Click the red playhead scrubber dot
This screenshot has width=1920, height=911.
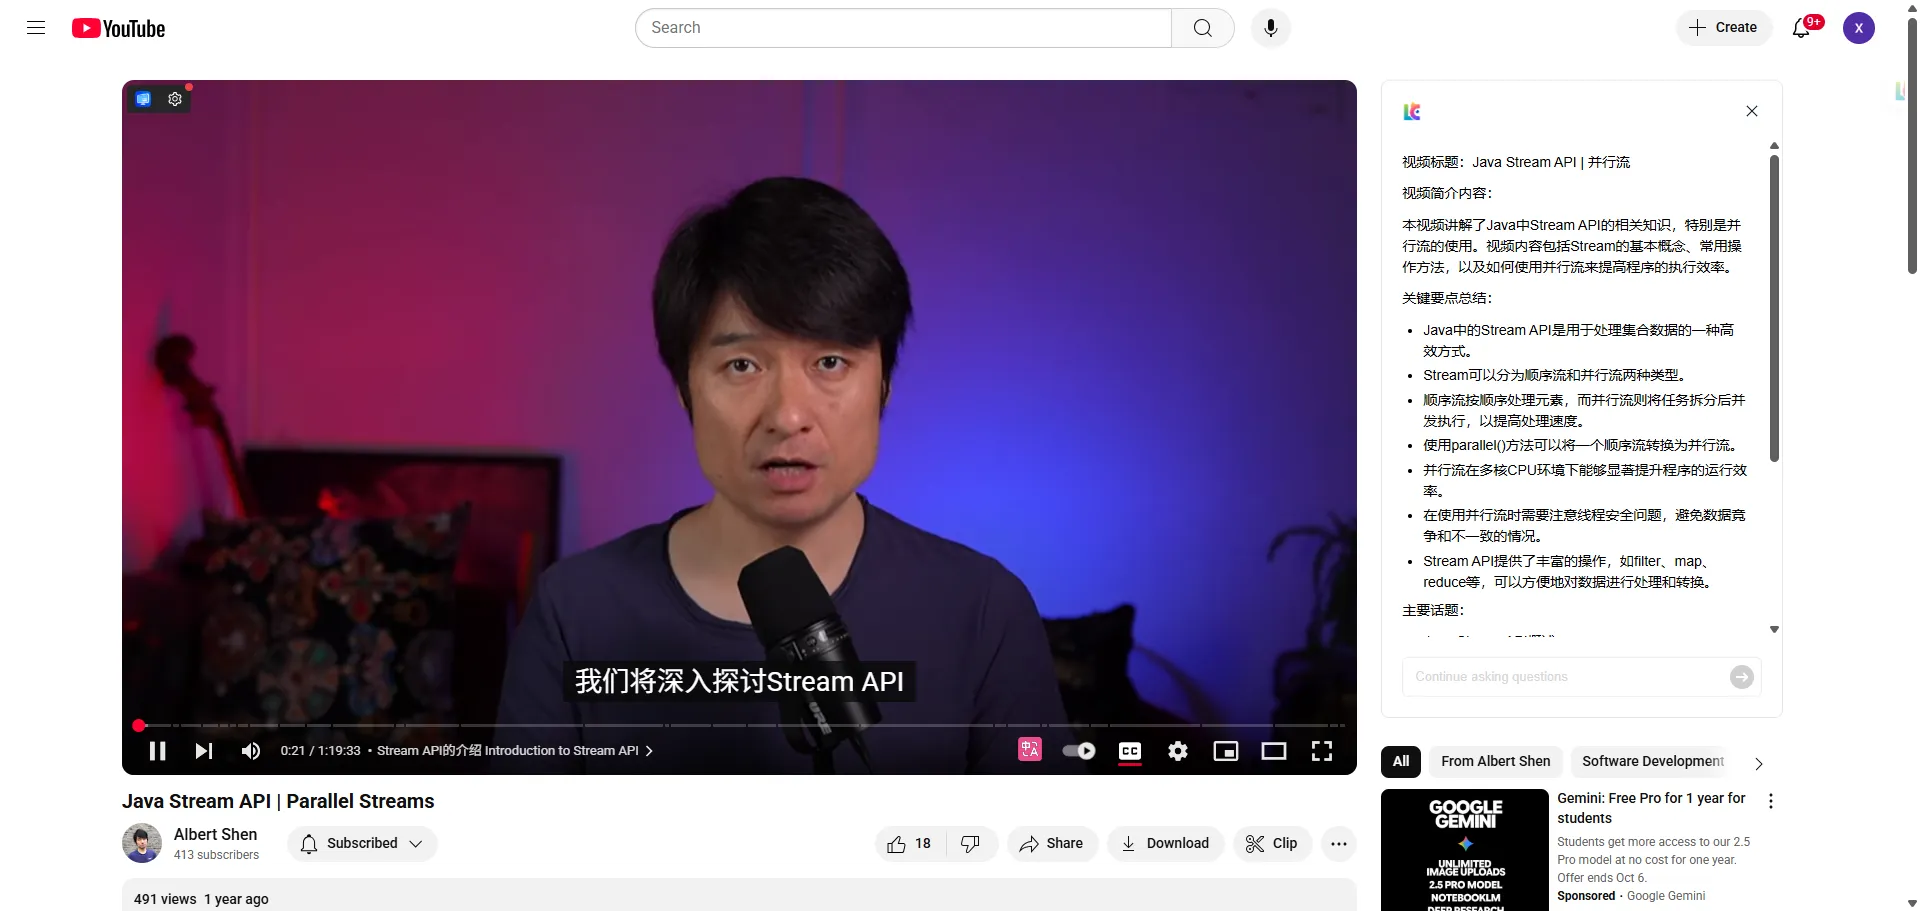[x=139, y=725]
